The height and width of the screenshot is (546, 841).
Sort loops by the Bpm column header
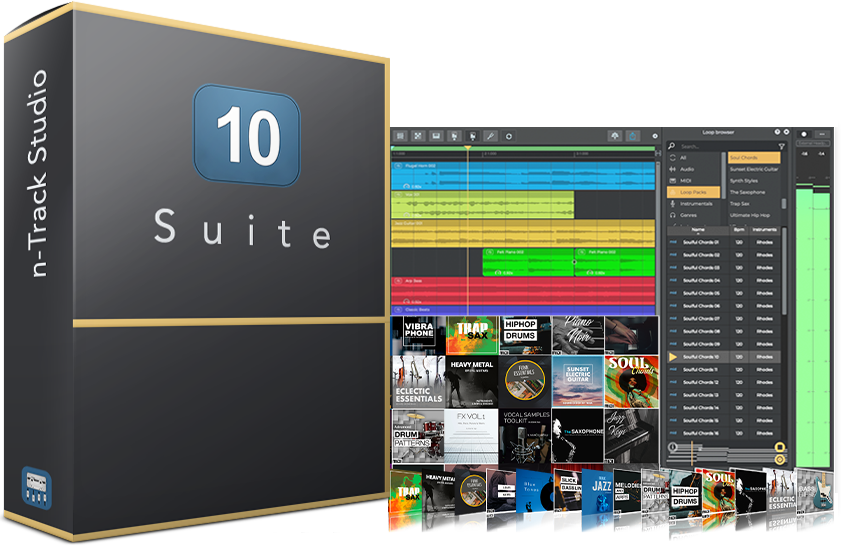739,230
